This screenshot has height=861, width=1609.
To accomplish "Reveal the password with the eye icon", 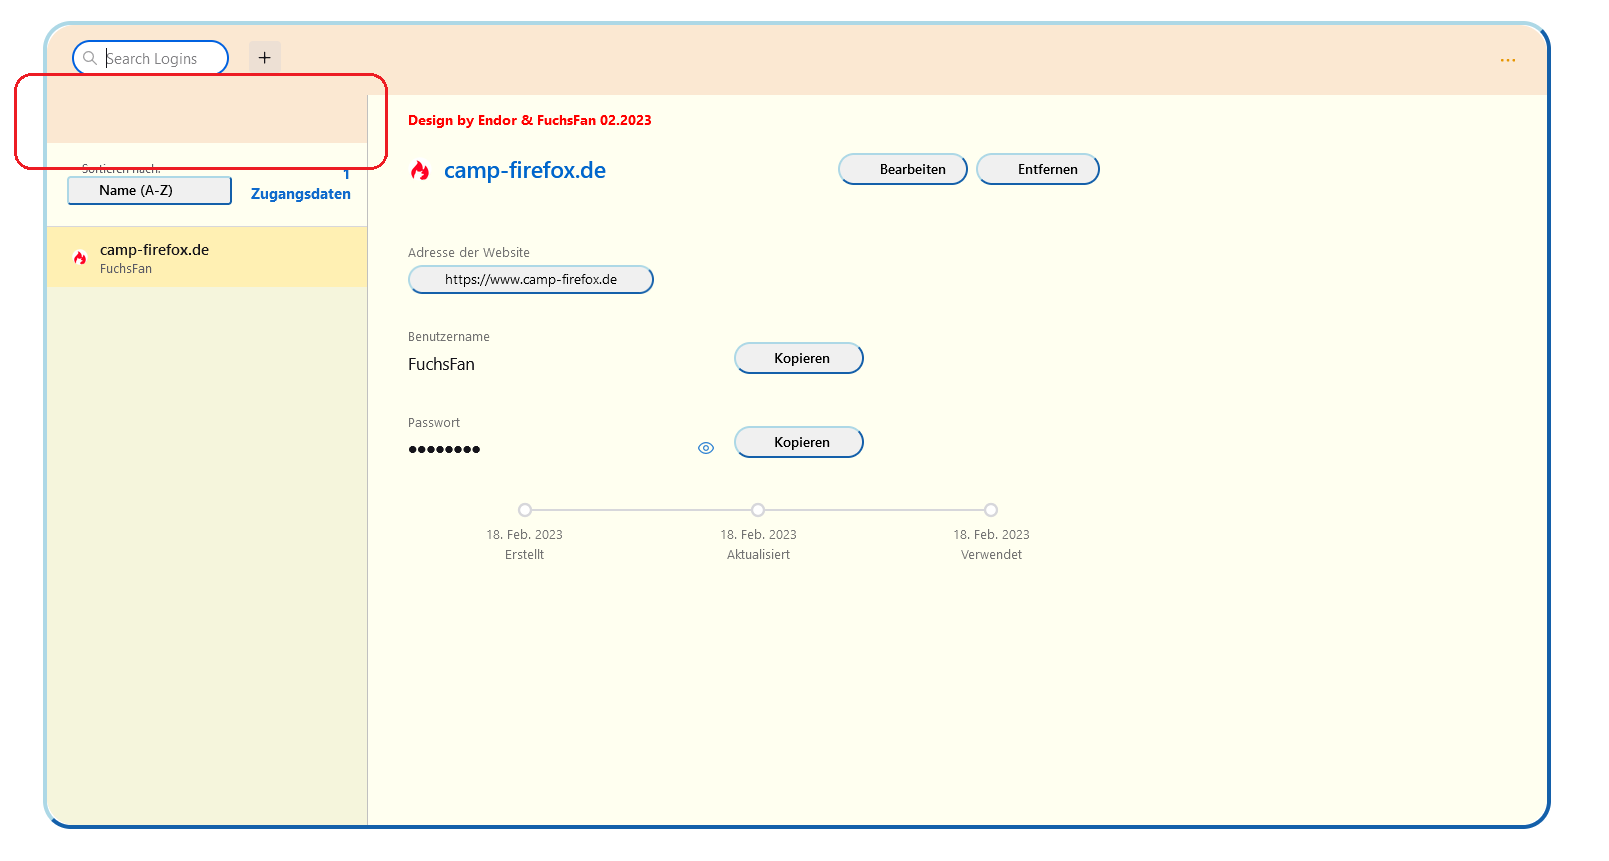I will pos(706,448).
